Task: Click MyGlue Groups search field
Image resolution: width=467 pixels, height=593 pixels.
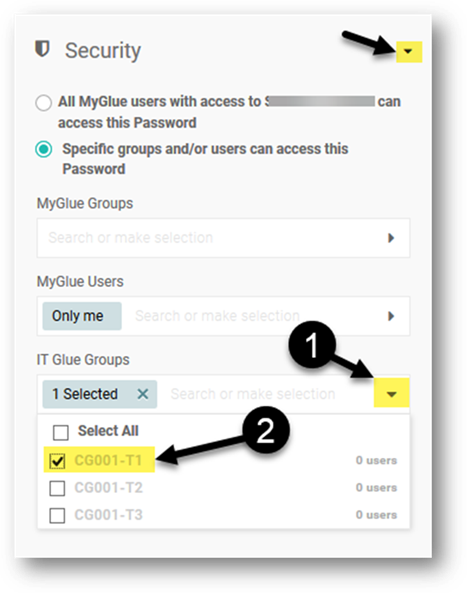Action: (223, 238)
